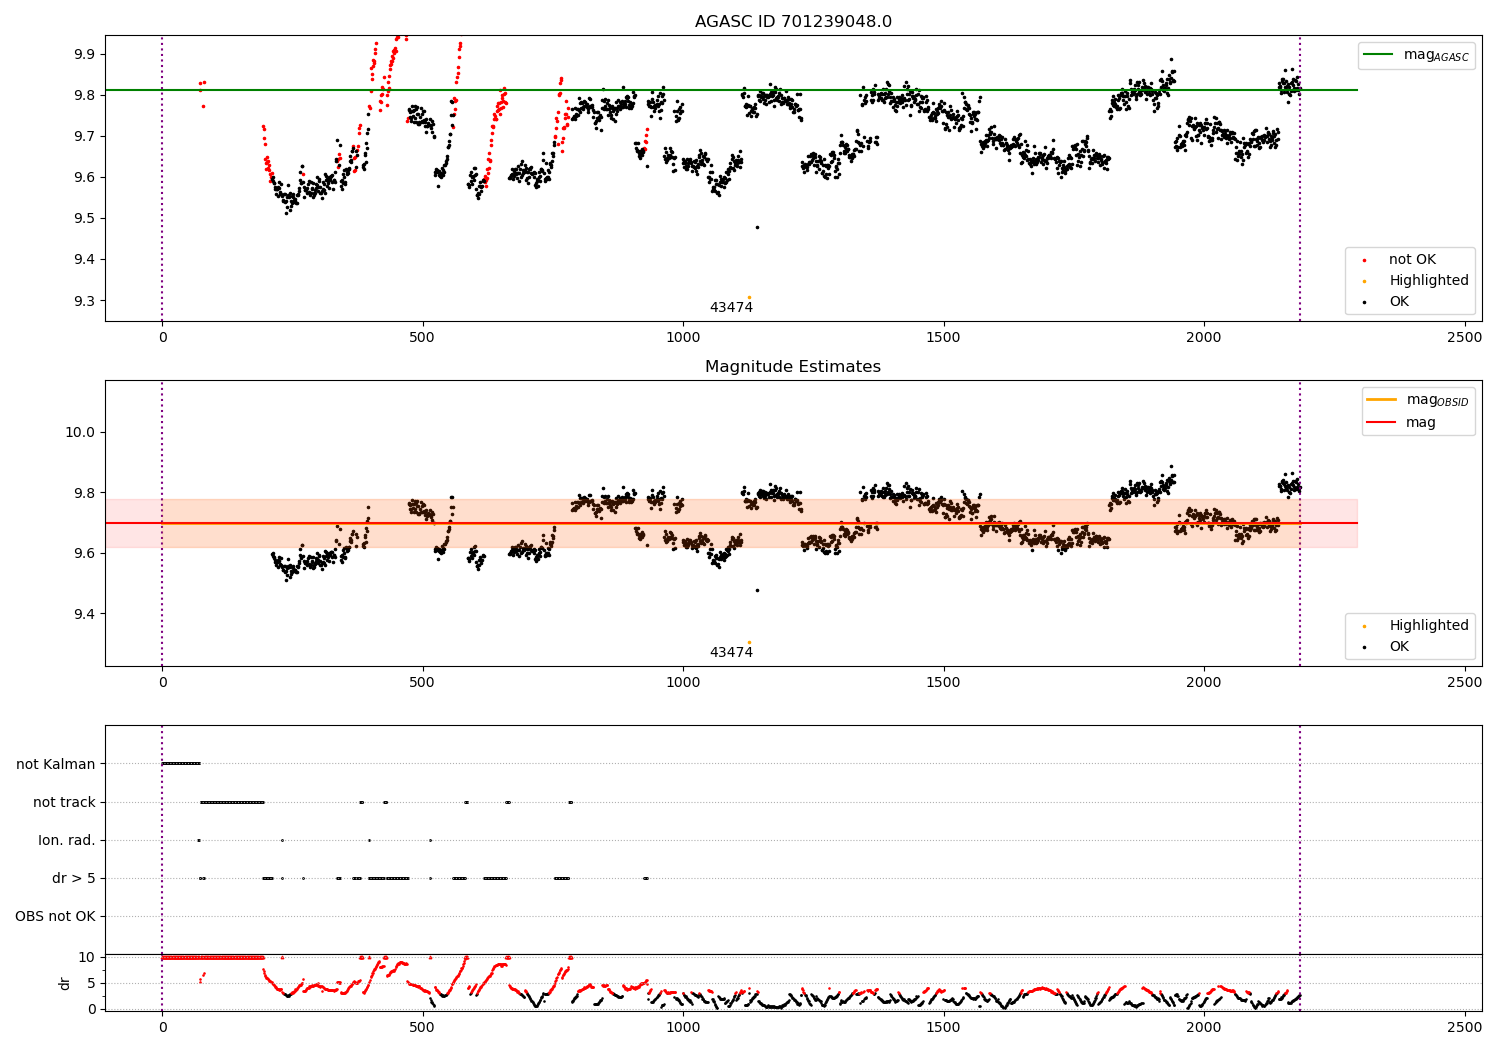1500x1050 pixels.
Task: Click the 9.6 y-axis tick in middle plot
Action: (x=86, y=553)
